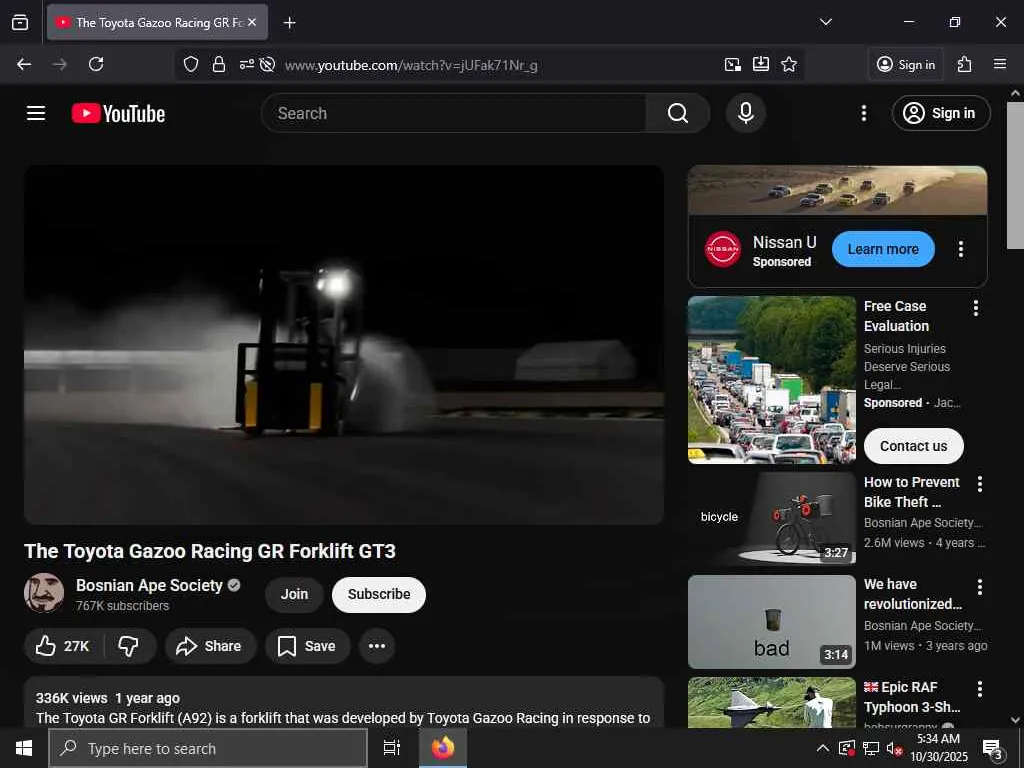This screenshot has height=768, width=1024.
Task: Open more actions ellipsis under video
Action: click(x=377, y=646)
